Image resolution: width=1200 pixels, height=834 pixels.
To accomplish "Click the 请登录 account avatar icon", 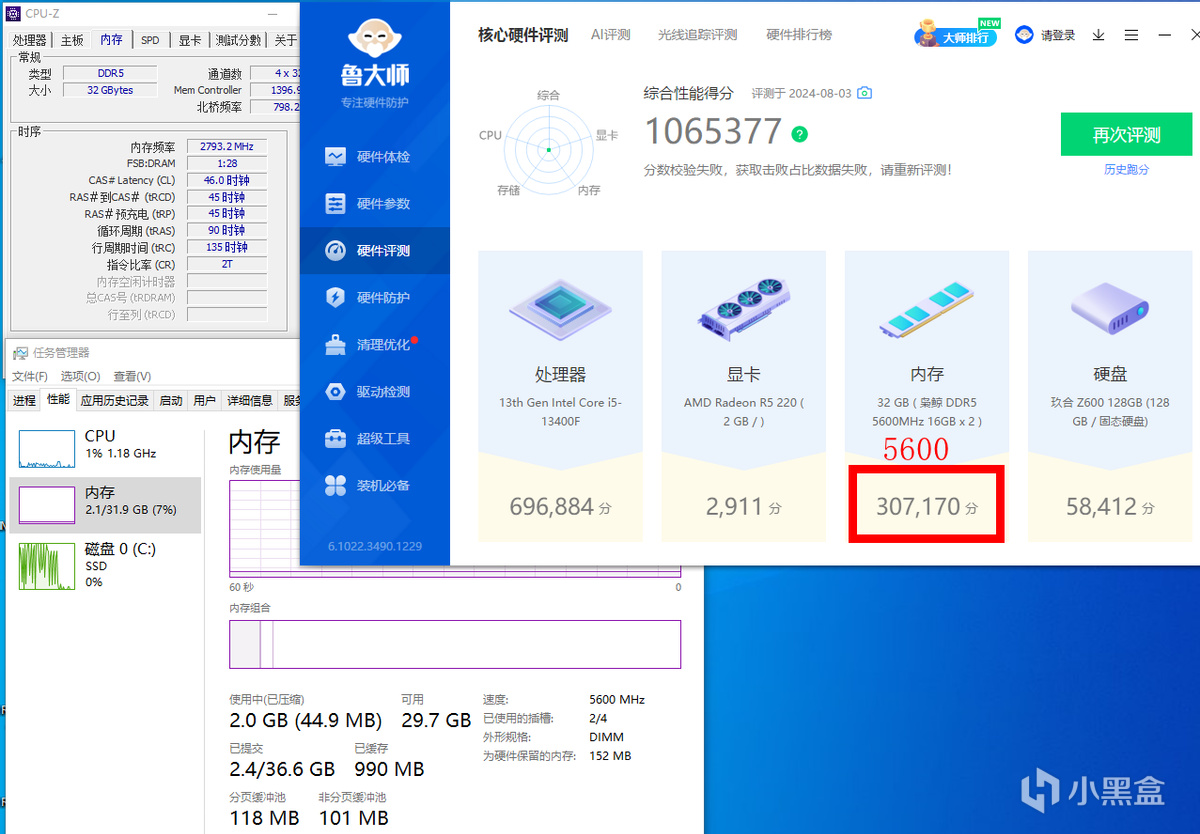I will [1024, 35].
